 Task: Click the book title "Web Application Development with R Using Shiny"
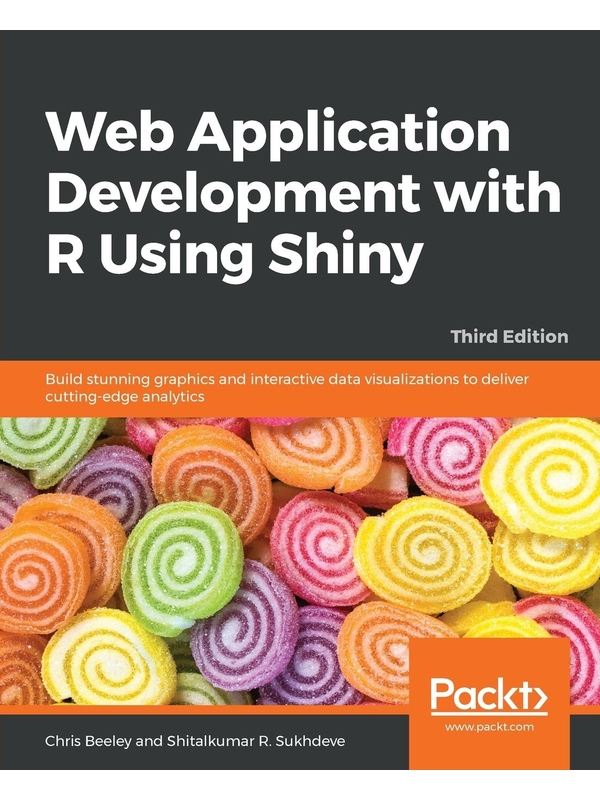coord(304,194)
